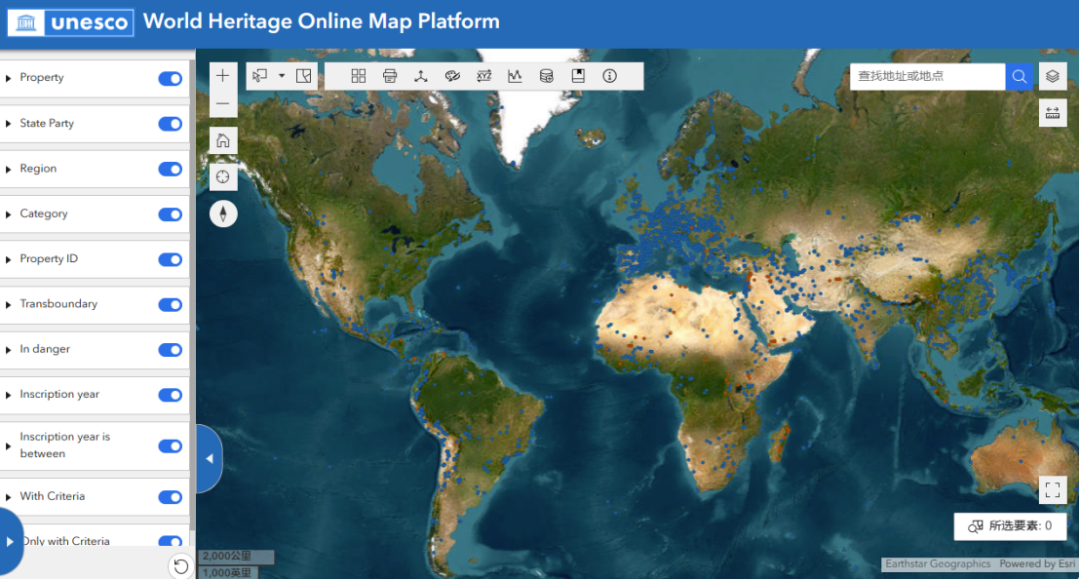
Task: Expand the Category filter arrow
Action: pos(8,215)
